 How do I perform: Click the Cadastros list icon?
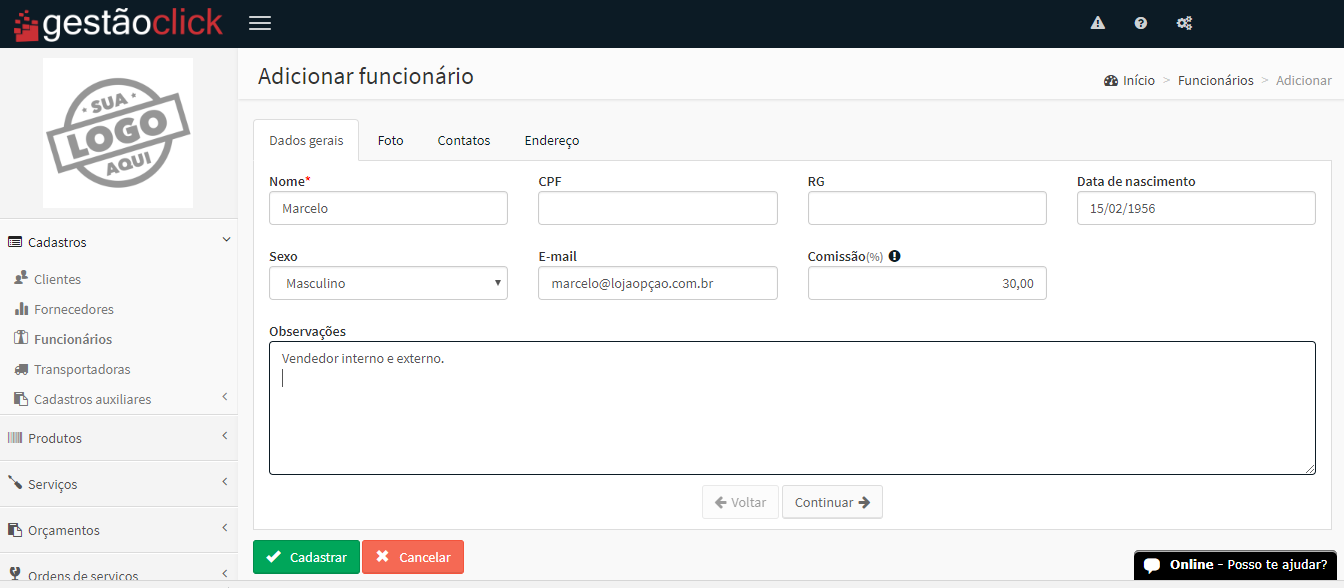(15, 242)
